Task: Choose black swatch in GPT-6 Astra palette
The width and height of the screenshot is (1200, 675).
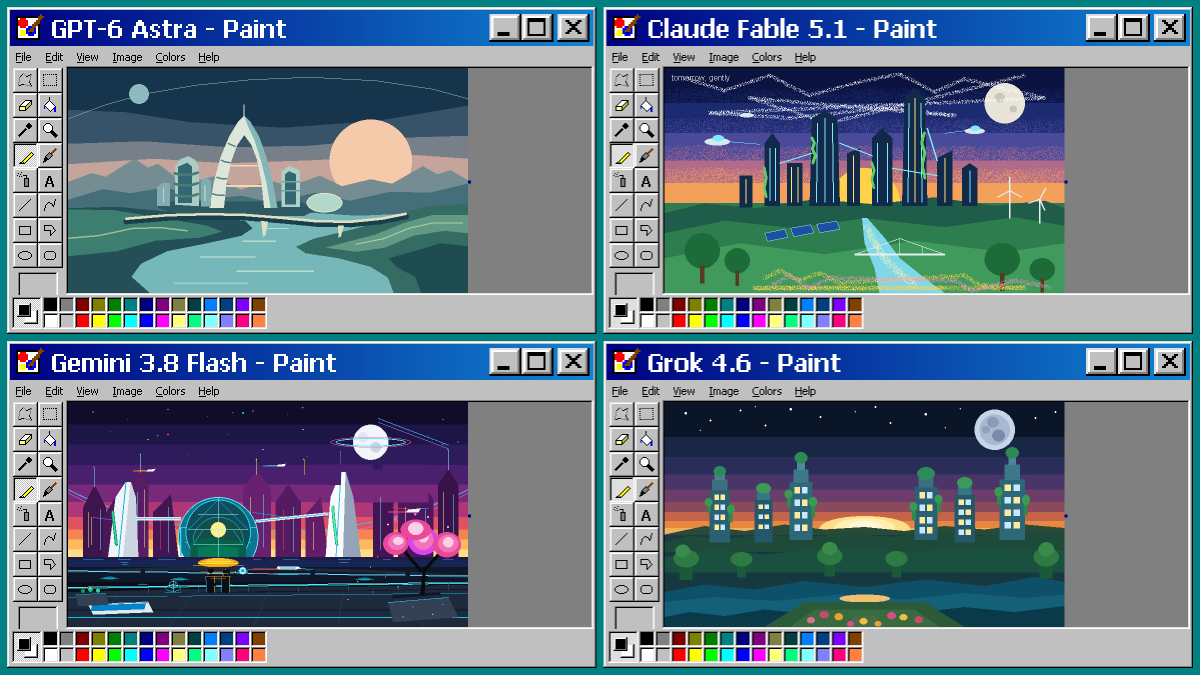Action: tap(51, 304)
